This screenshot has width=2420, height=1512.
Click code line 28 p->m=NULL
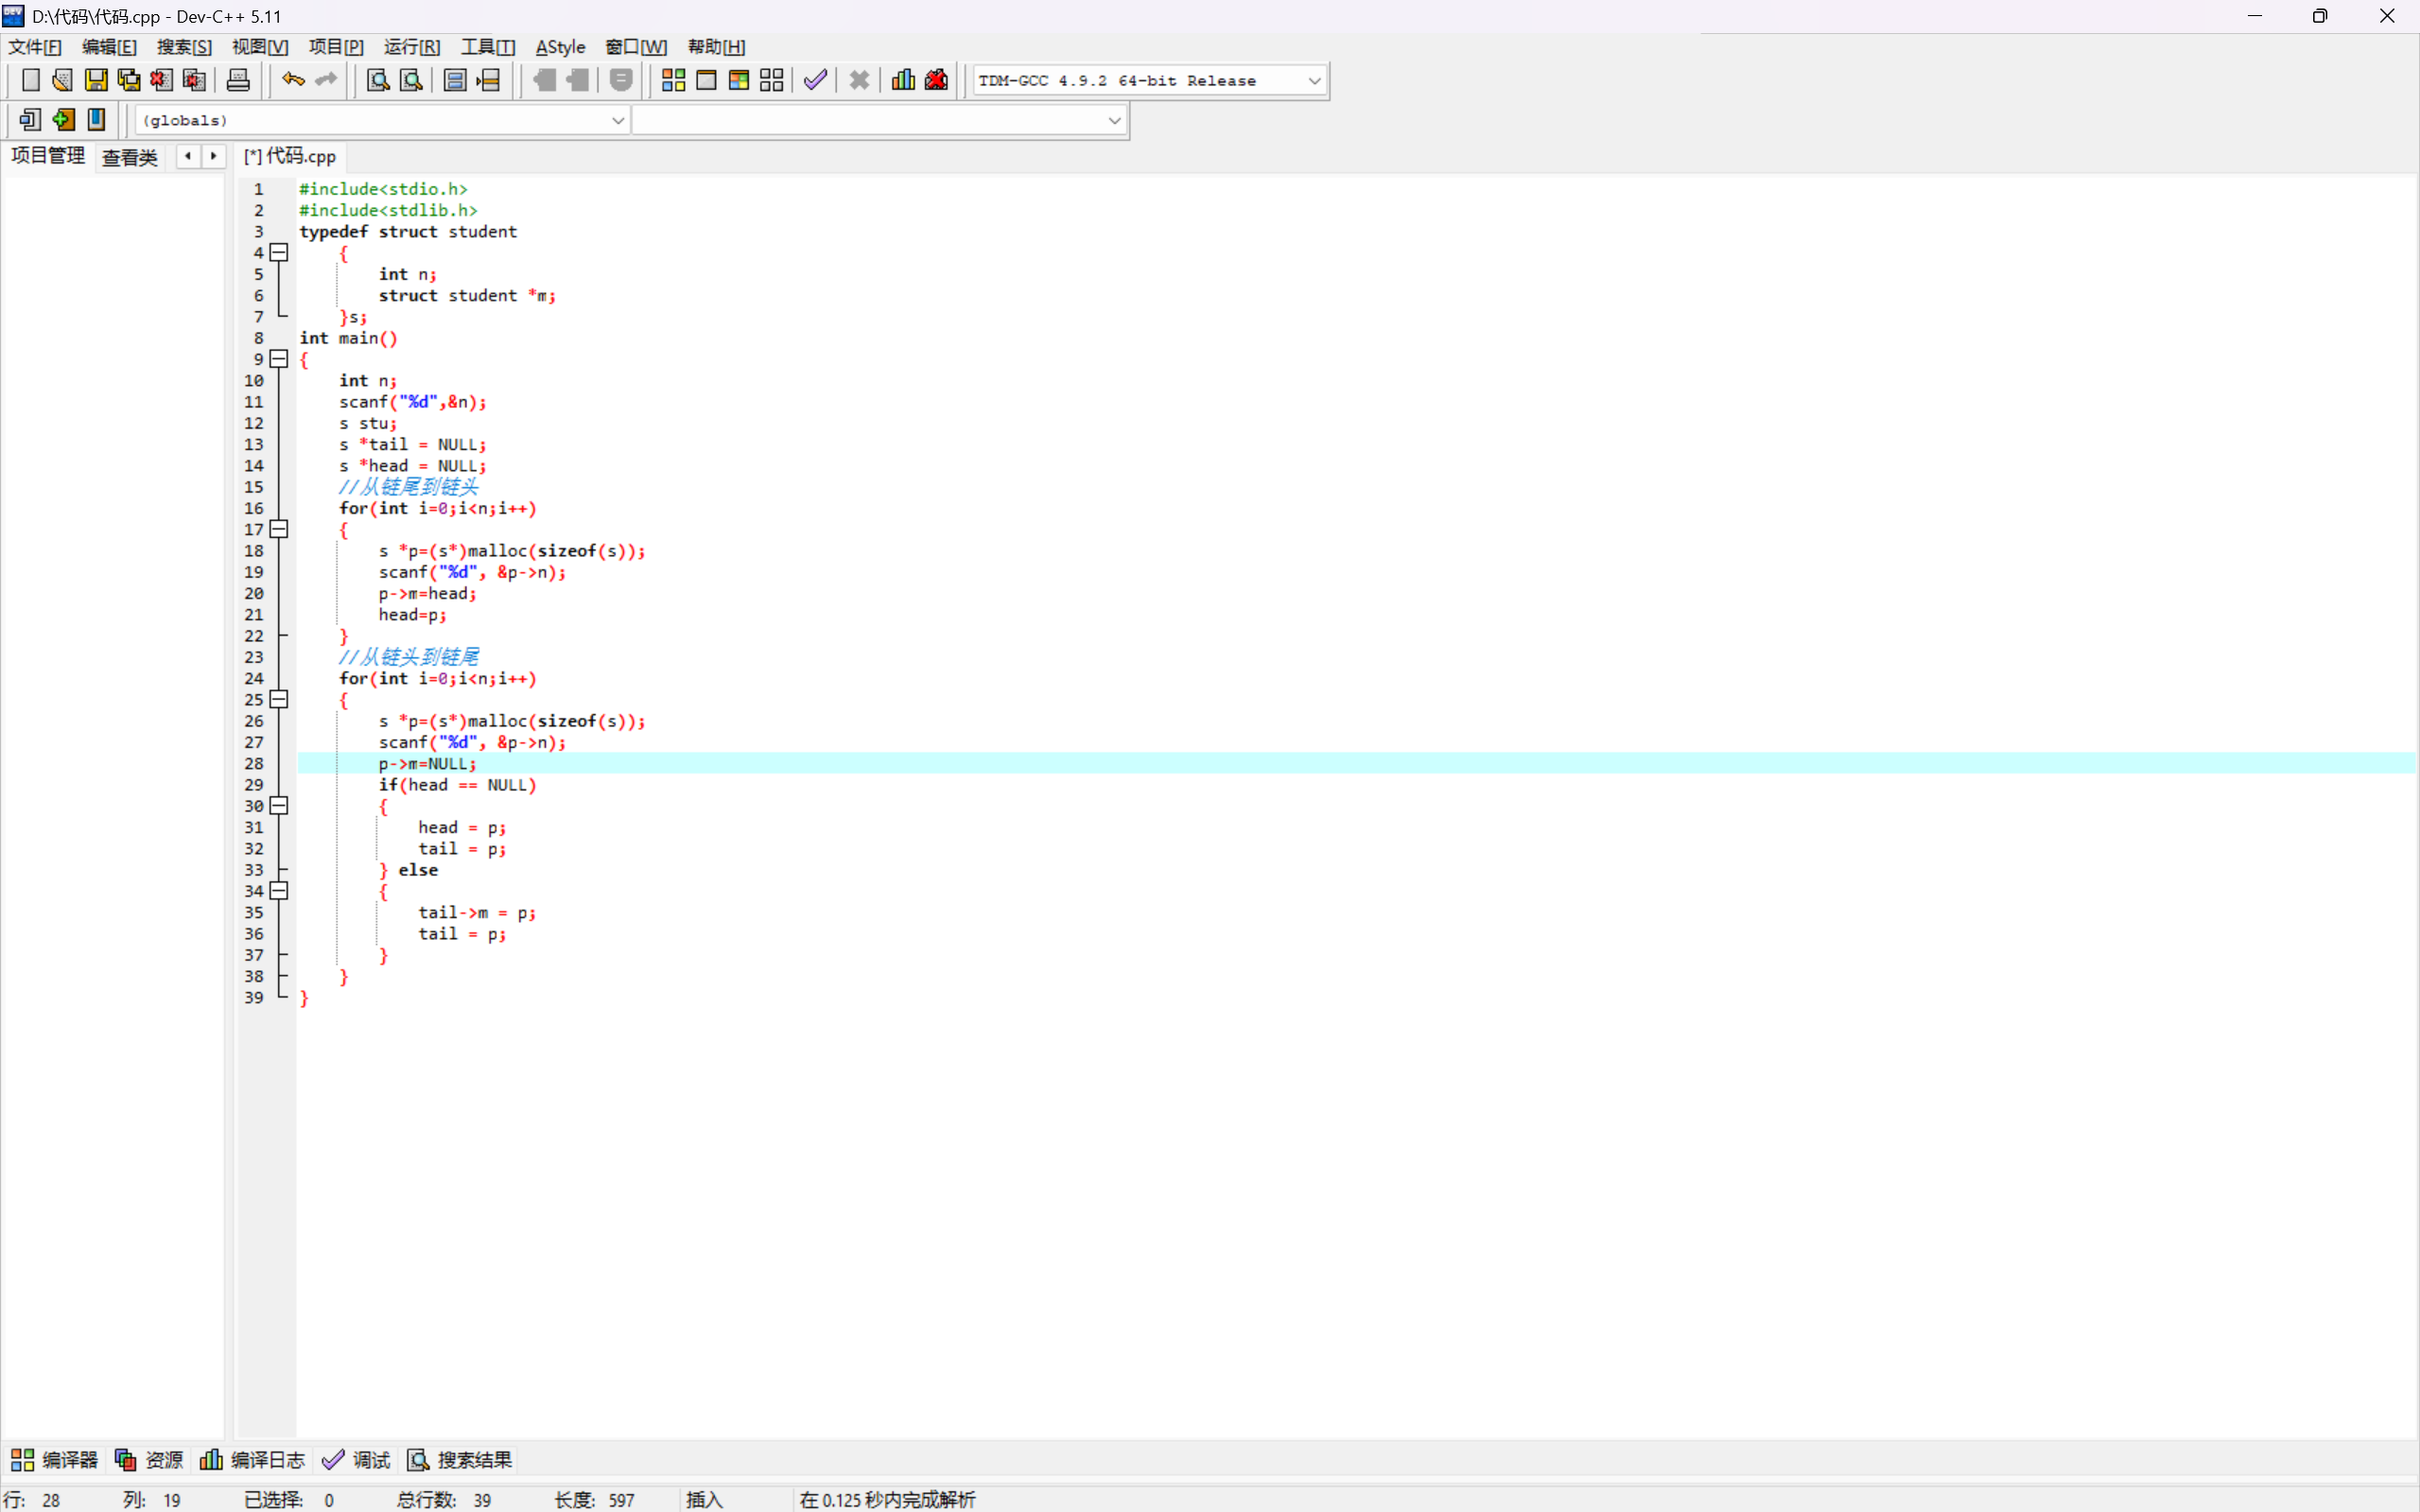pyautogui.click(x=428, y=764)
